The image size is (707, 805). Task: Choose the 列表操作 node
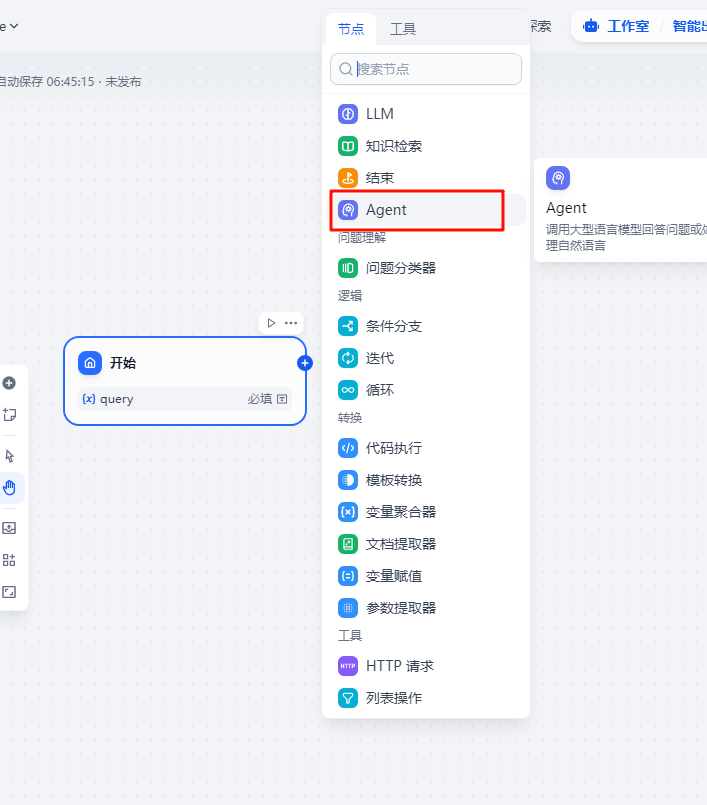point(393,698)
